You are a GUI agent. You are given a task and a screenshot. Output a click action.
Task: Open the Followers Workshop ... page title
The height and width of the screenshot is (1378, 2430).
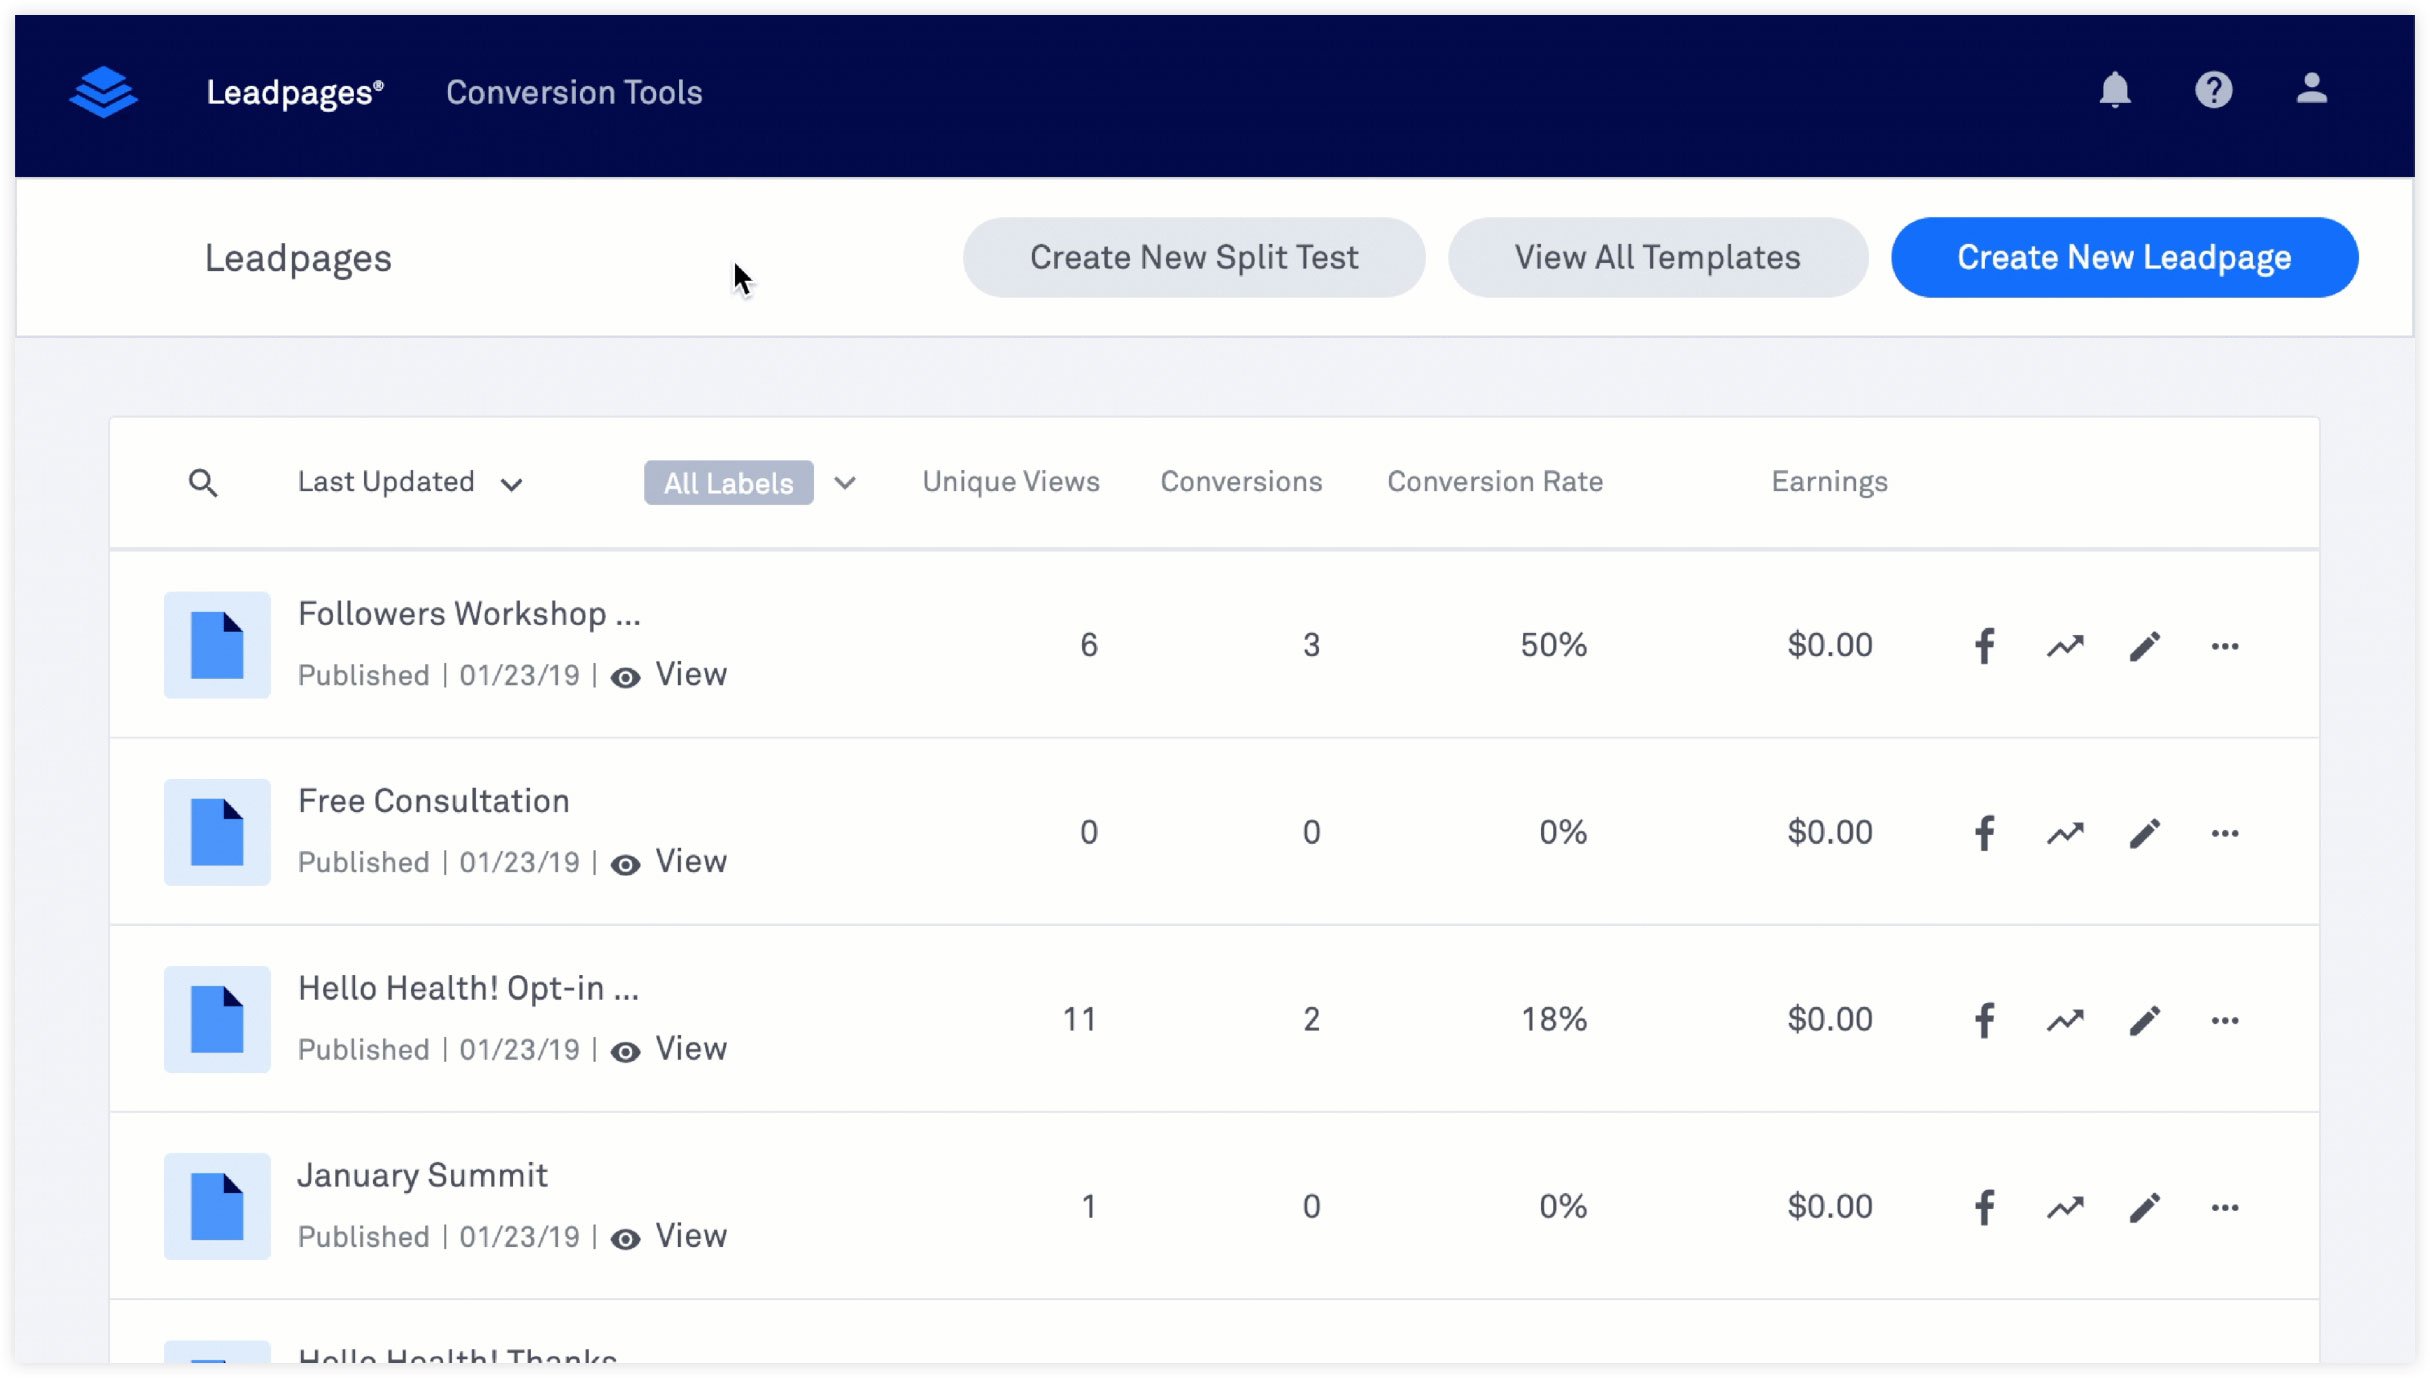(469, 613)
